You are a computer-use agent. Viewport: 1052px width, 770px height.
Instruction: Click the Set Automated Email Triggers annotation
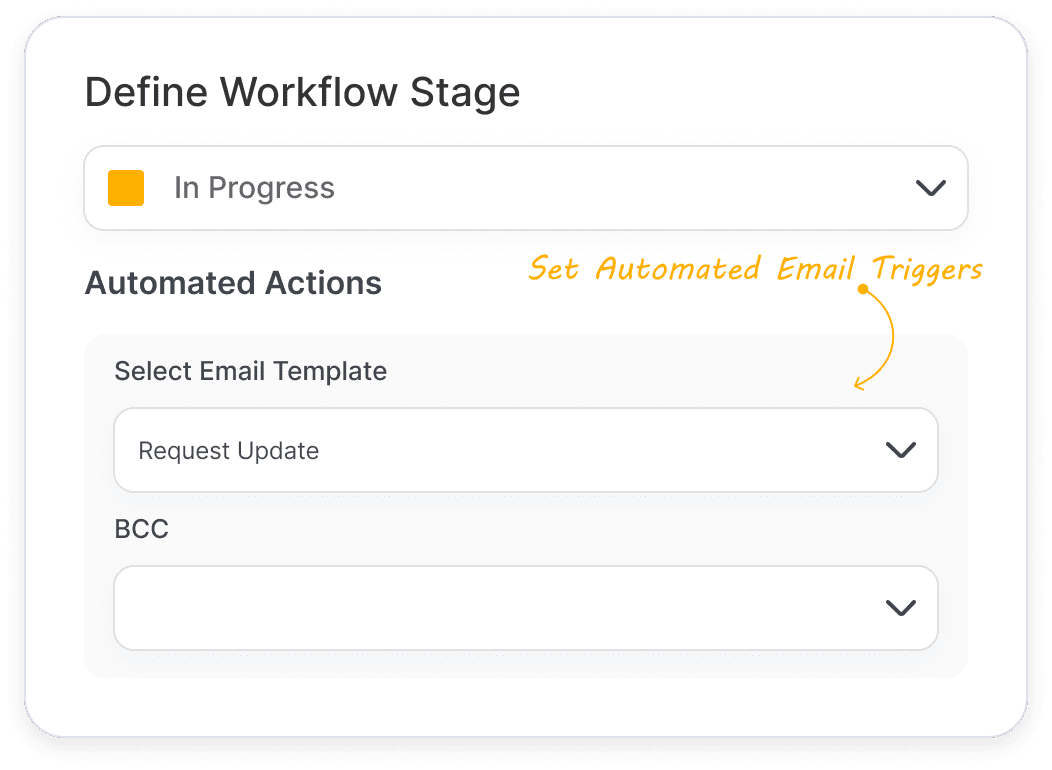(x=755, y=269)
